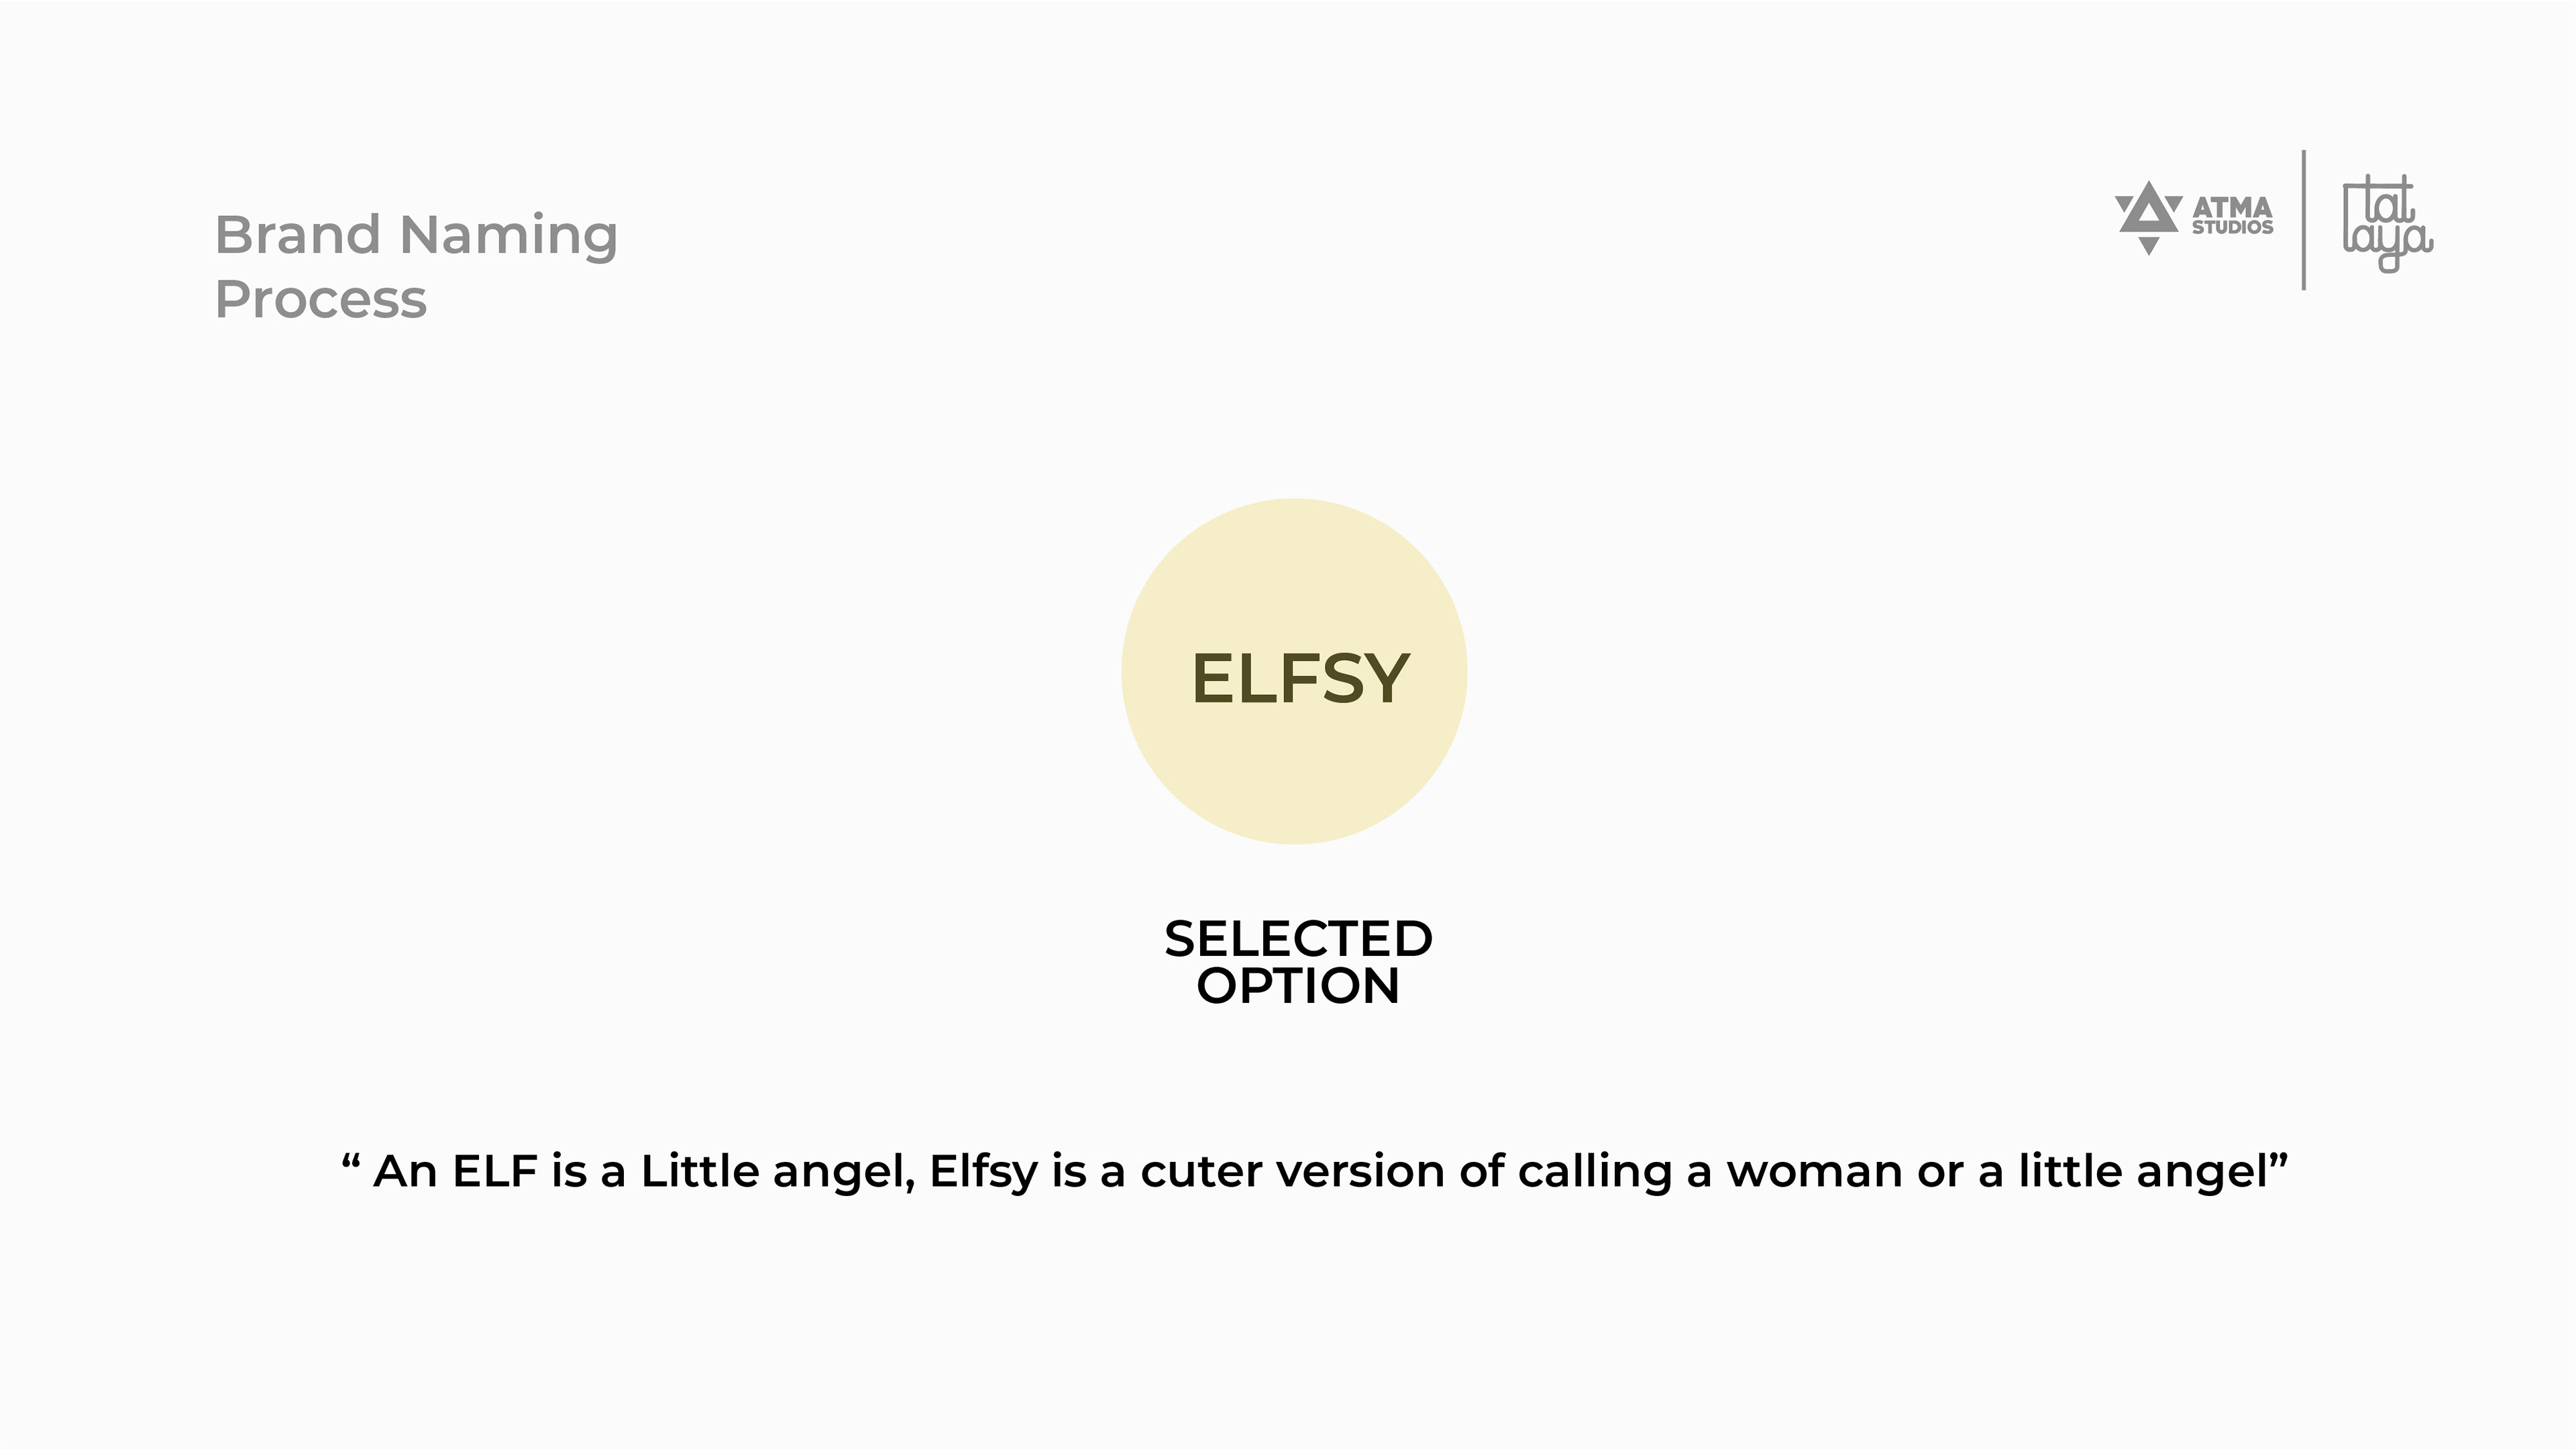Select the ELFSY text inside the circle
2576x1449 pixels.
(x=1299, y=679)
